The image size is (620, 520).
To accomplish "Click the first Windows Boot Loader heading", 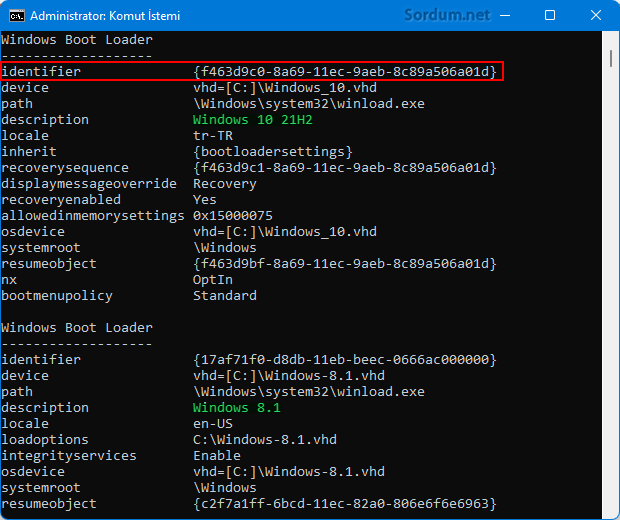I will coord(77,40).
